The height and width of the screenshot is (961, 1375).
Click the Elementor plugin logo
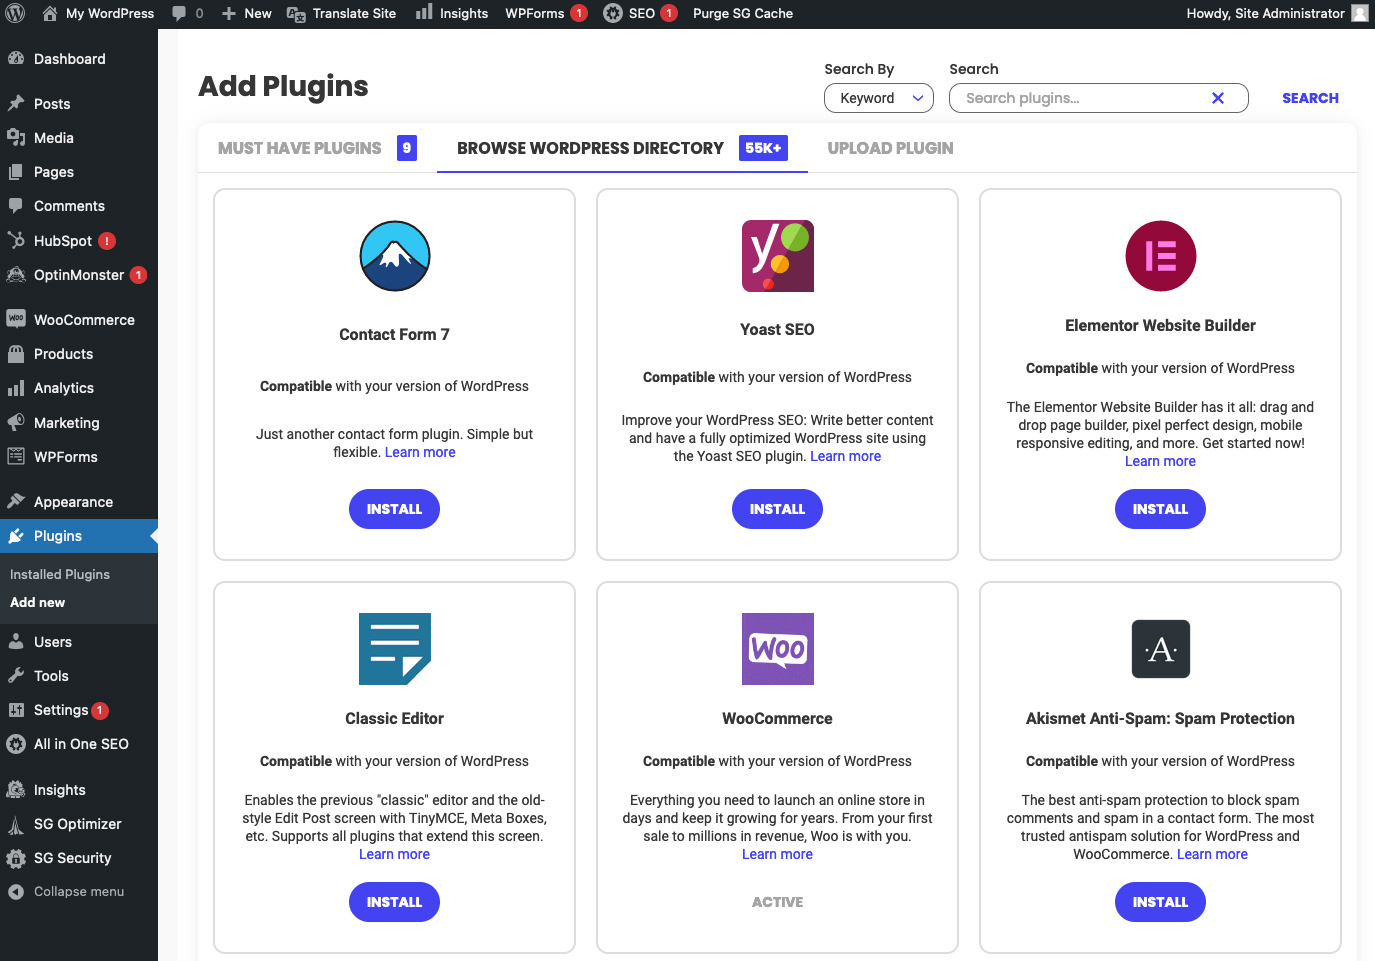[1161, 256]
